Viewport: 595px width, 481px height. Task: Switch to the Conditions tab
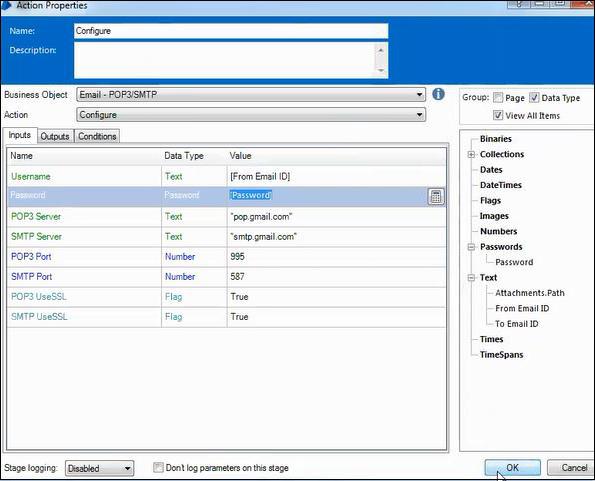[x=97, y=136]
